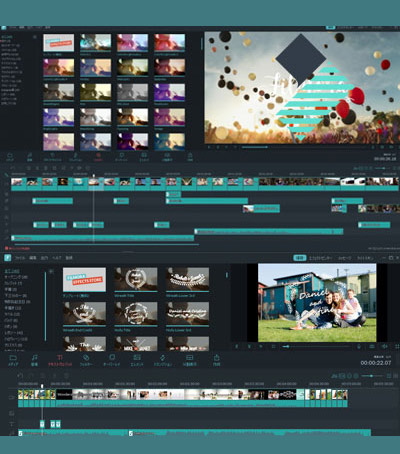Open the Elements tab in lower window

[x=137, y=360]
